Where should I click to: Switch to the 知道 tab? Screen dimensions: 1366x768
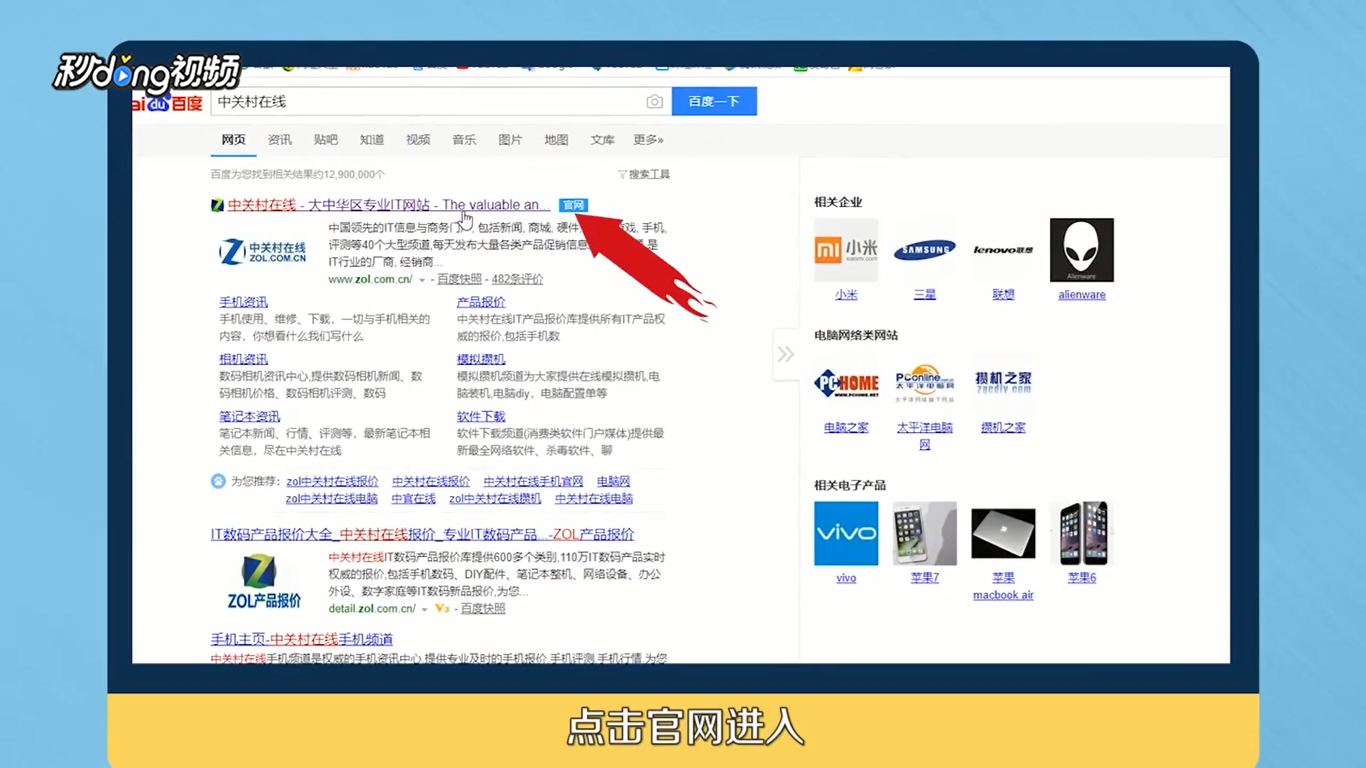coord(372,140)
